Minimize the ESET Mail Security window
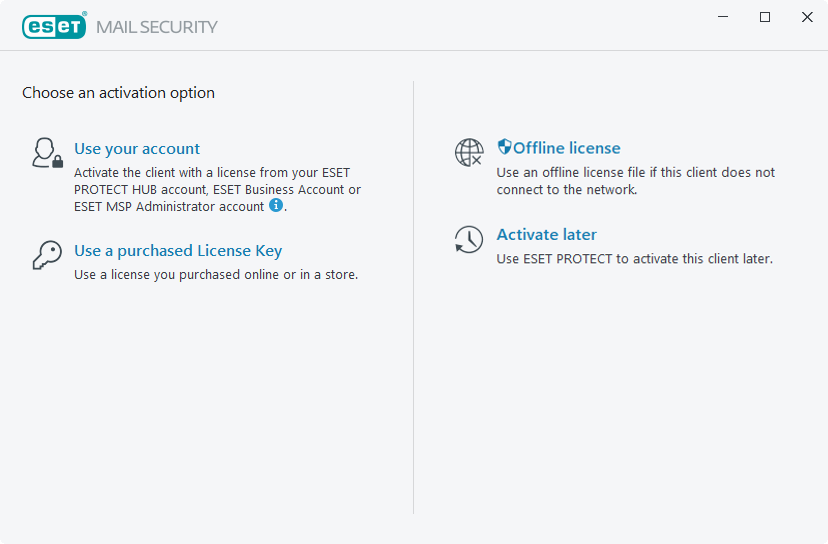This screenshot has width=828, height=544. pos(722,17)
